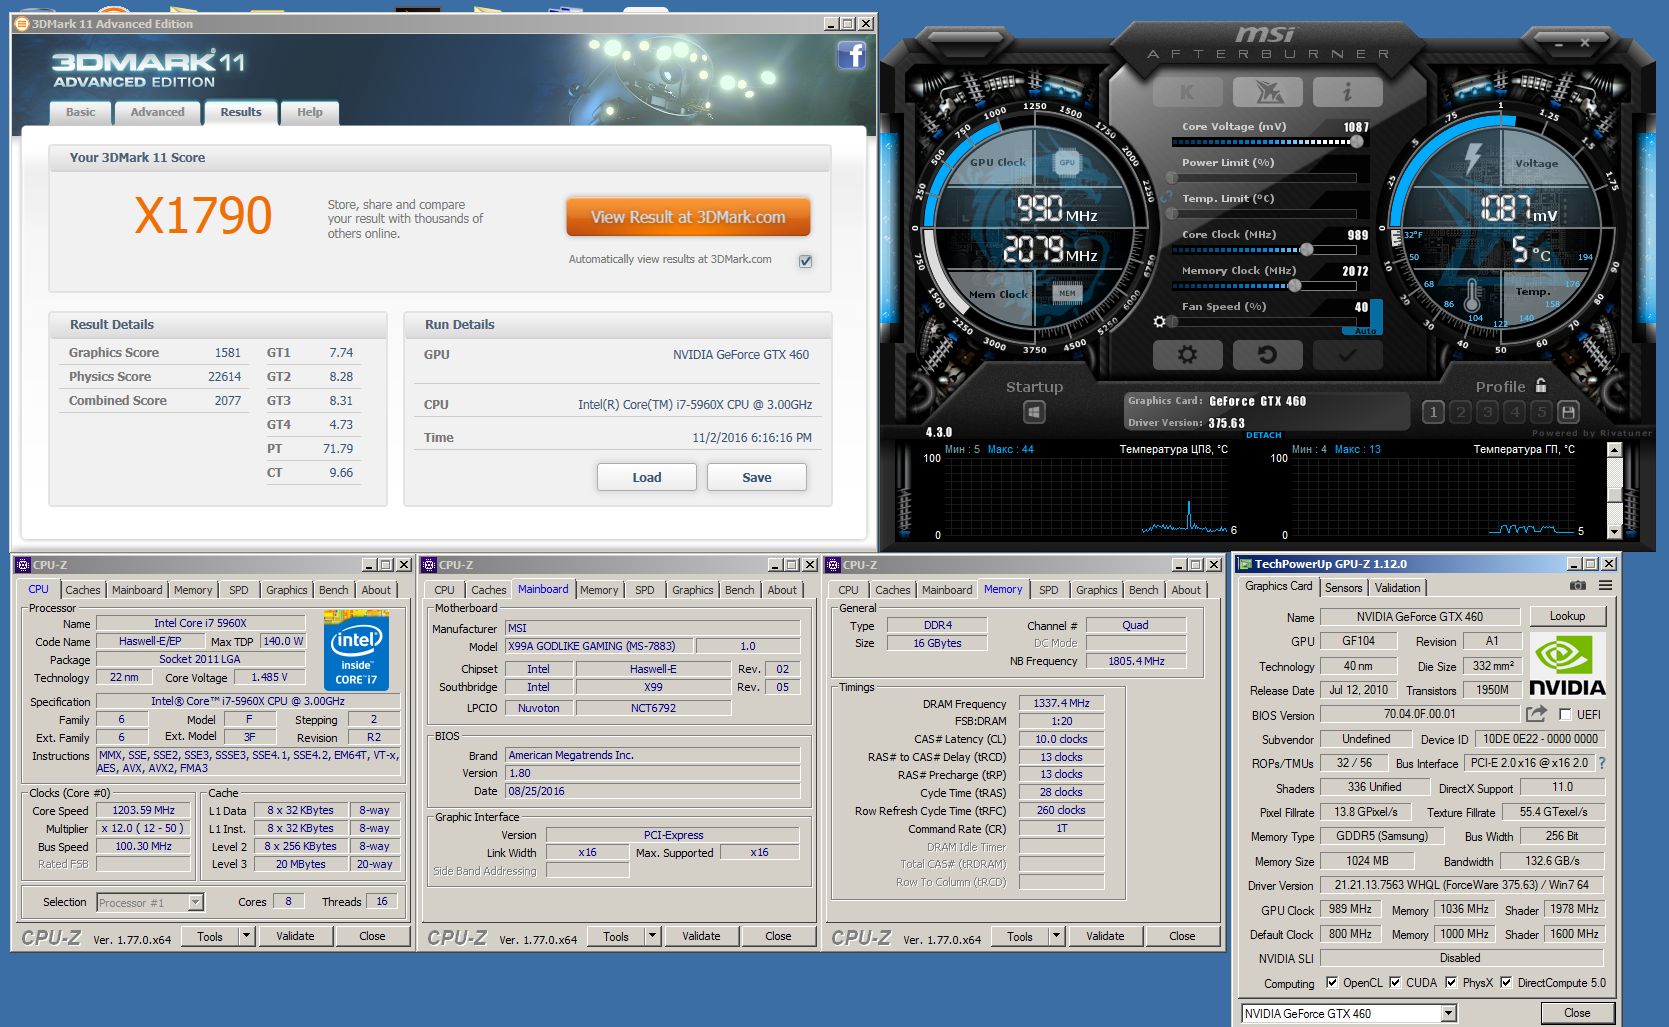Click View Result at 3DMark.com button
Image resolution: width=1669 pixels, height=1027 pixels.
point(688,217)
